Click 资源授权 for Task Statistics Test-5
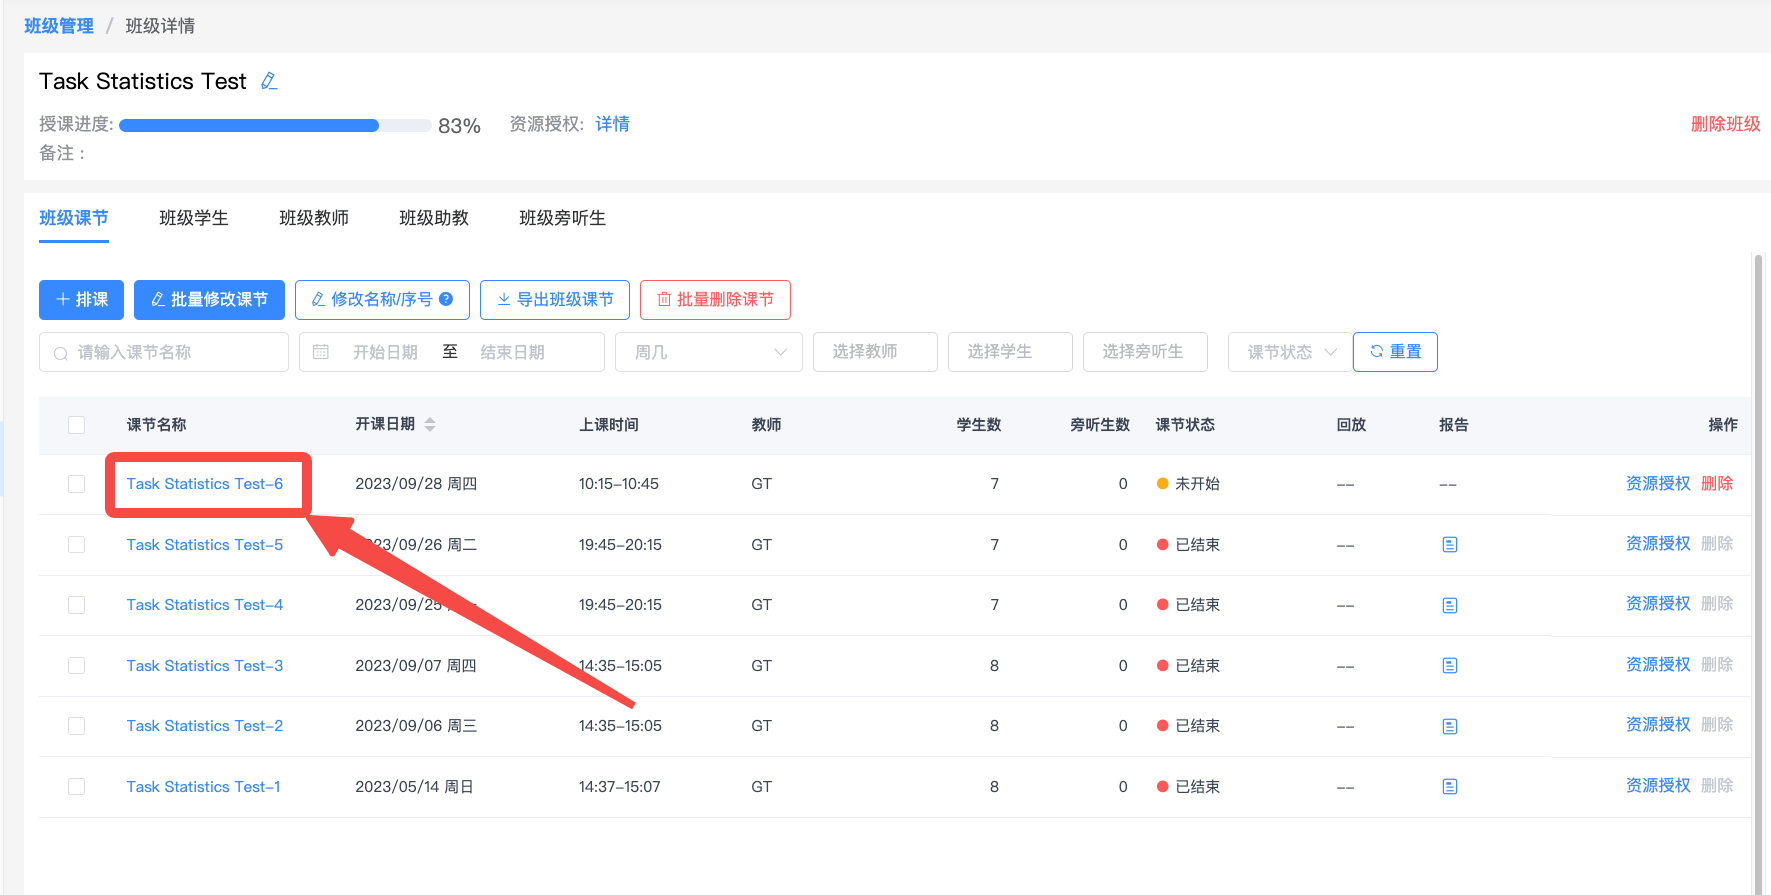The width and height of the screenshot is (1771, 895). pyautogui.click(x=1658, y=544)
